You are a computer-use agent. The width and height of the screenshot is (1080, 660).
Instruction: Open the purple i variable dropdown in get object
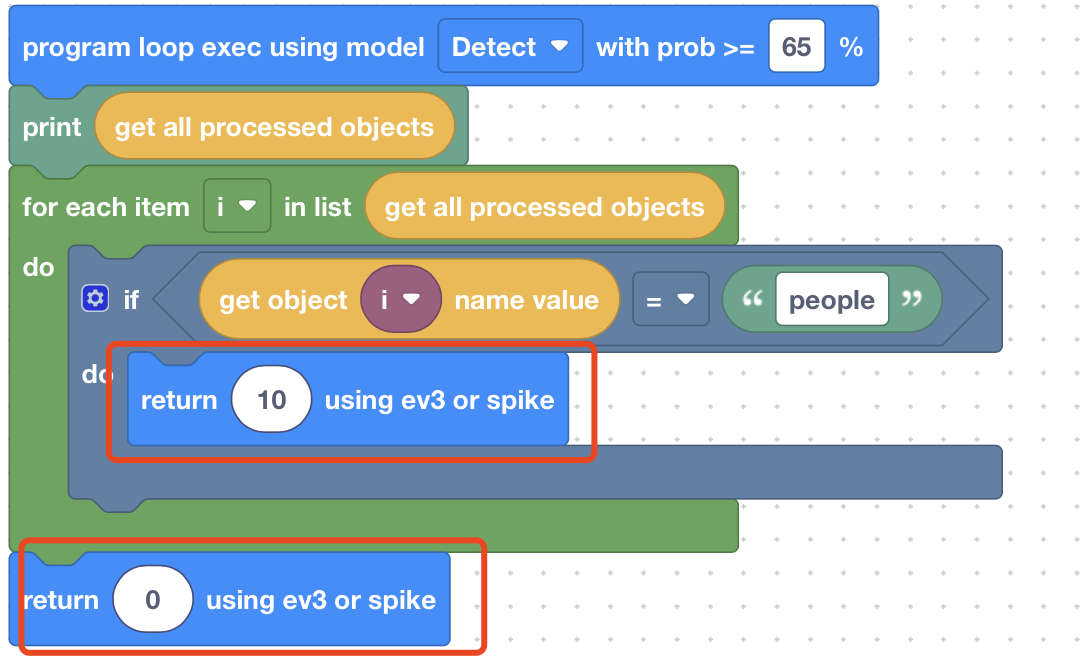[398, 299]
